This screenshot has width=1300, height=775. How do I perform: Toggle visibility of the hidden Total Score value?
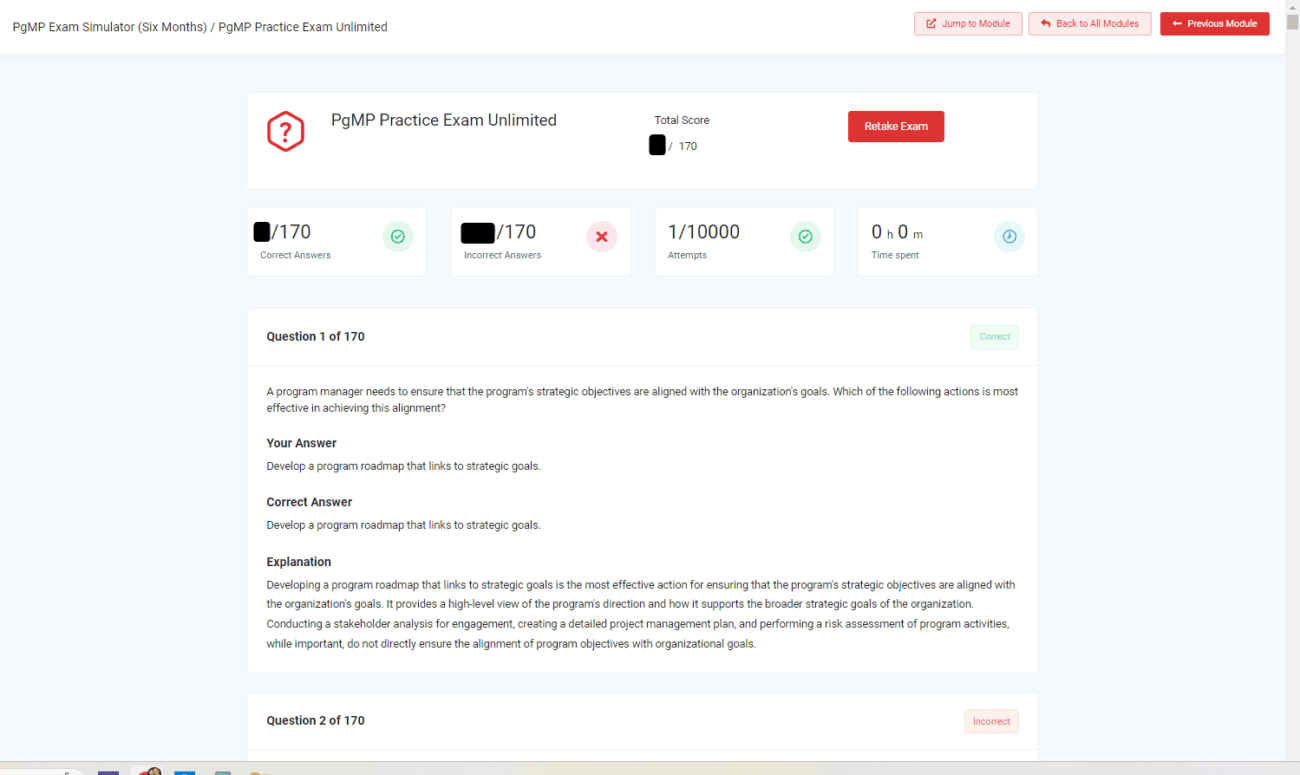coord(657,145)
